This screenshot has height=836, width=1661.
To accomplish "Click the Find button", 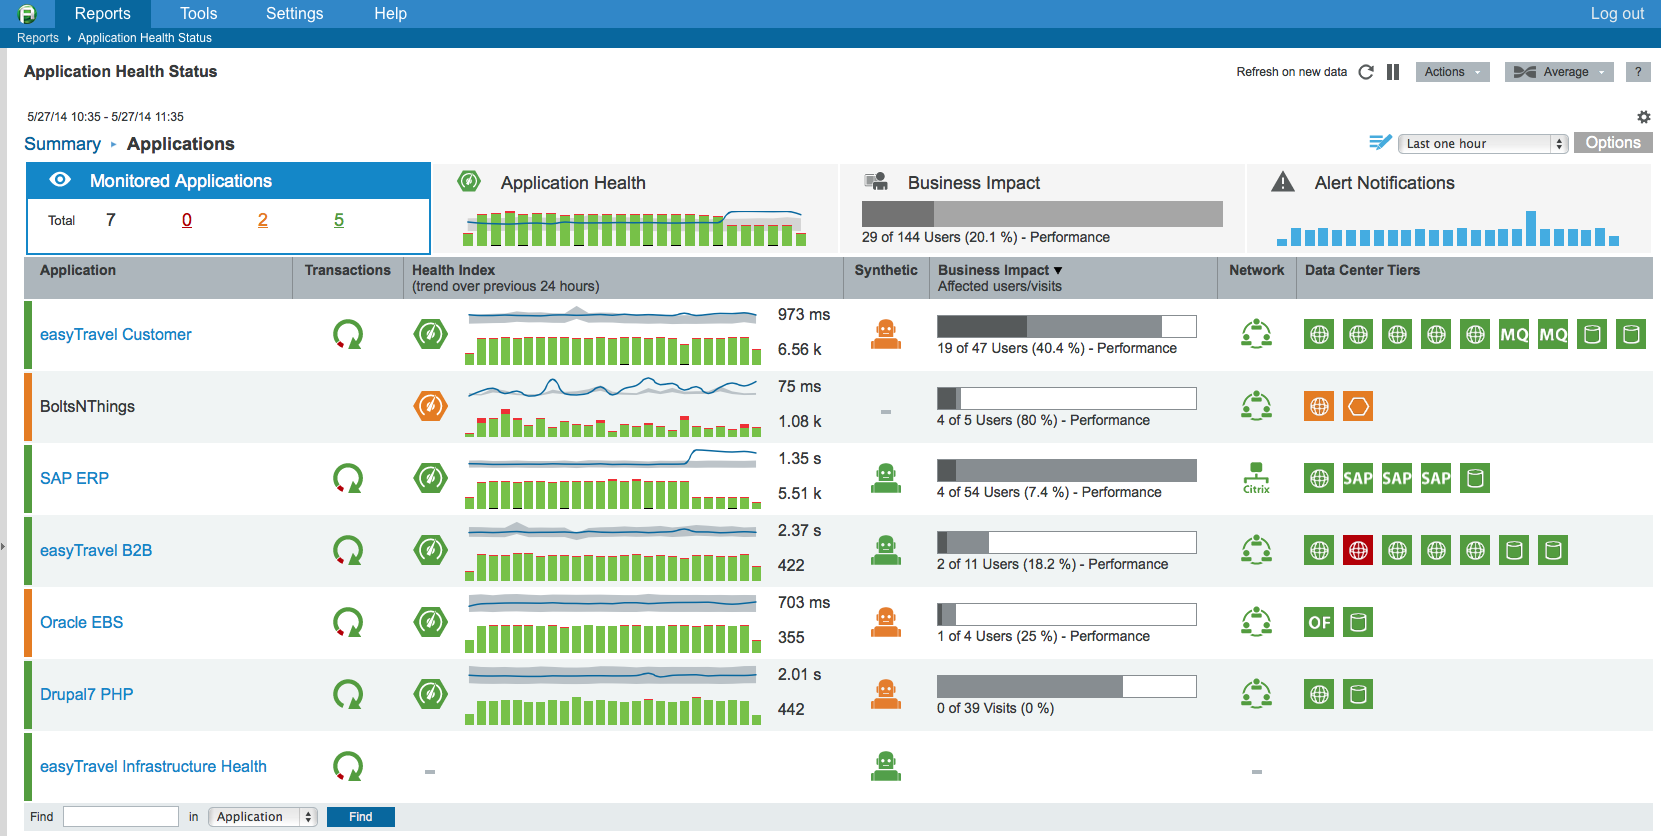I will pyautogui.click(x=361, y=817).
